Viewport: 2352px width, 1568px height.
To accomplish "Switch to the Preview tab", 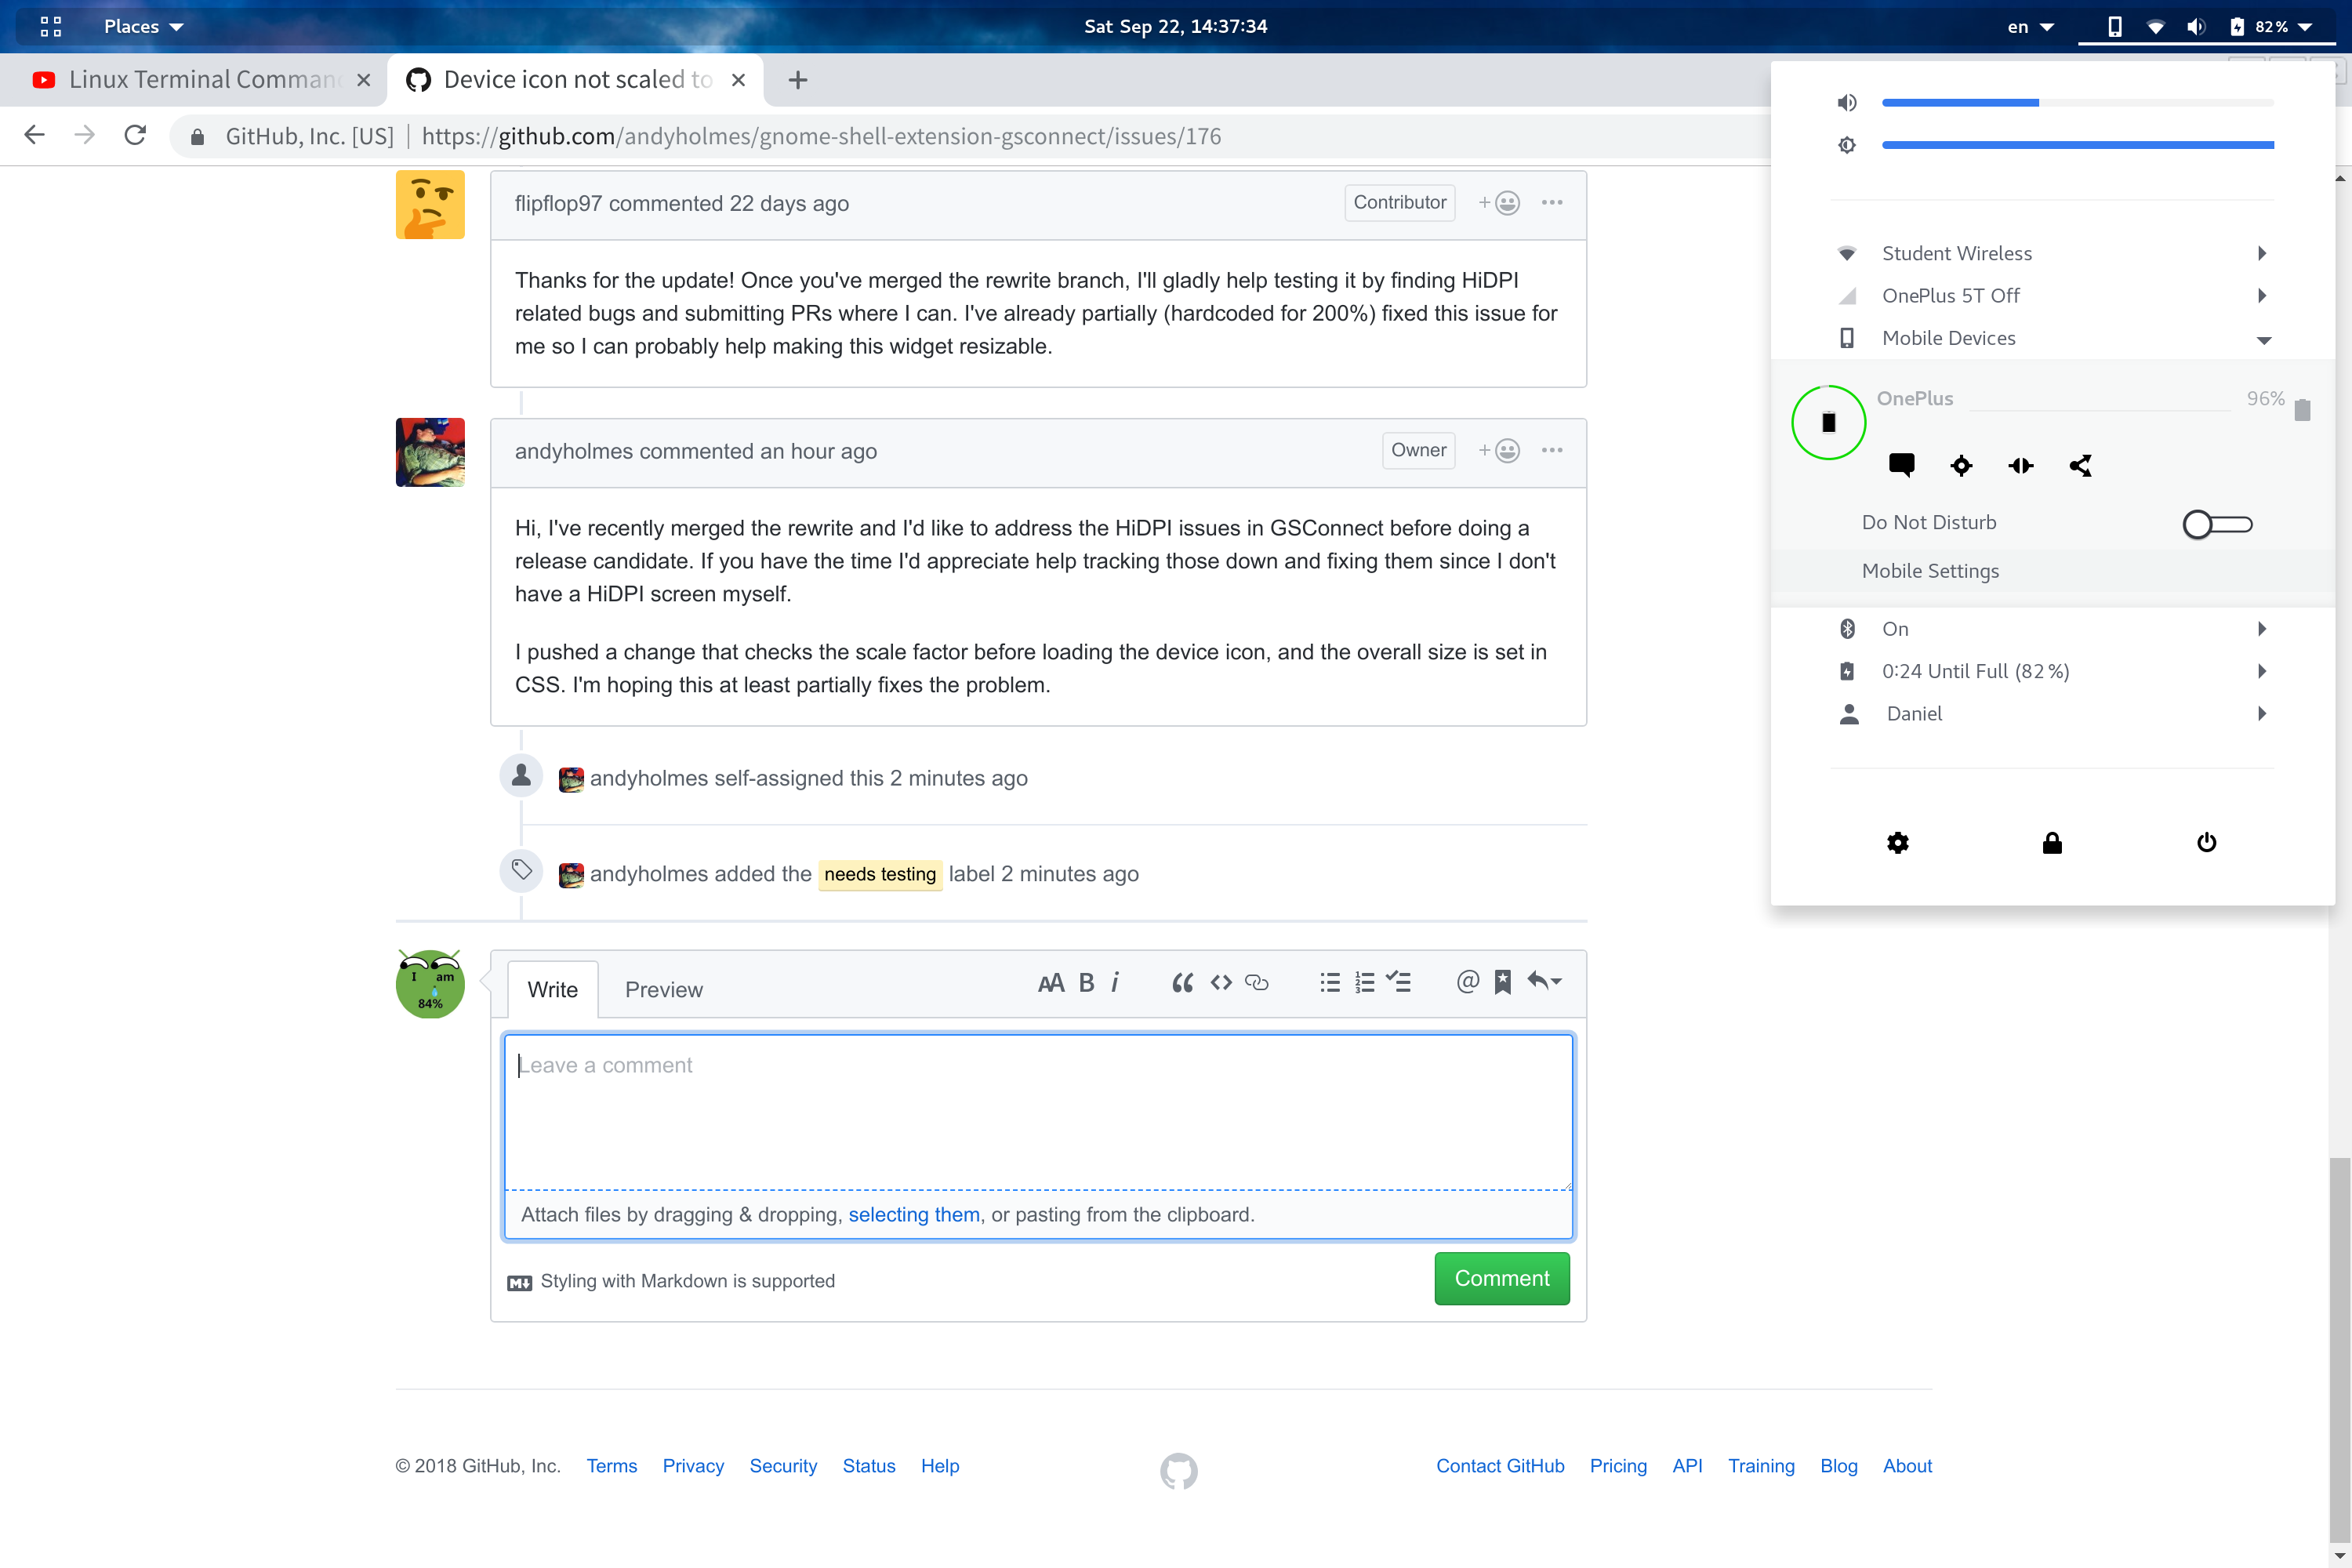I will [x=664, y=990].
